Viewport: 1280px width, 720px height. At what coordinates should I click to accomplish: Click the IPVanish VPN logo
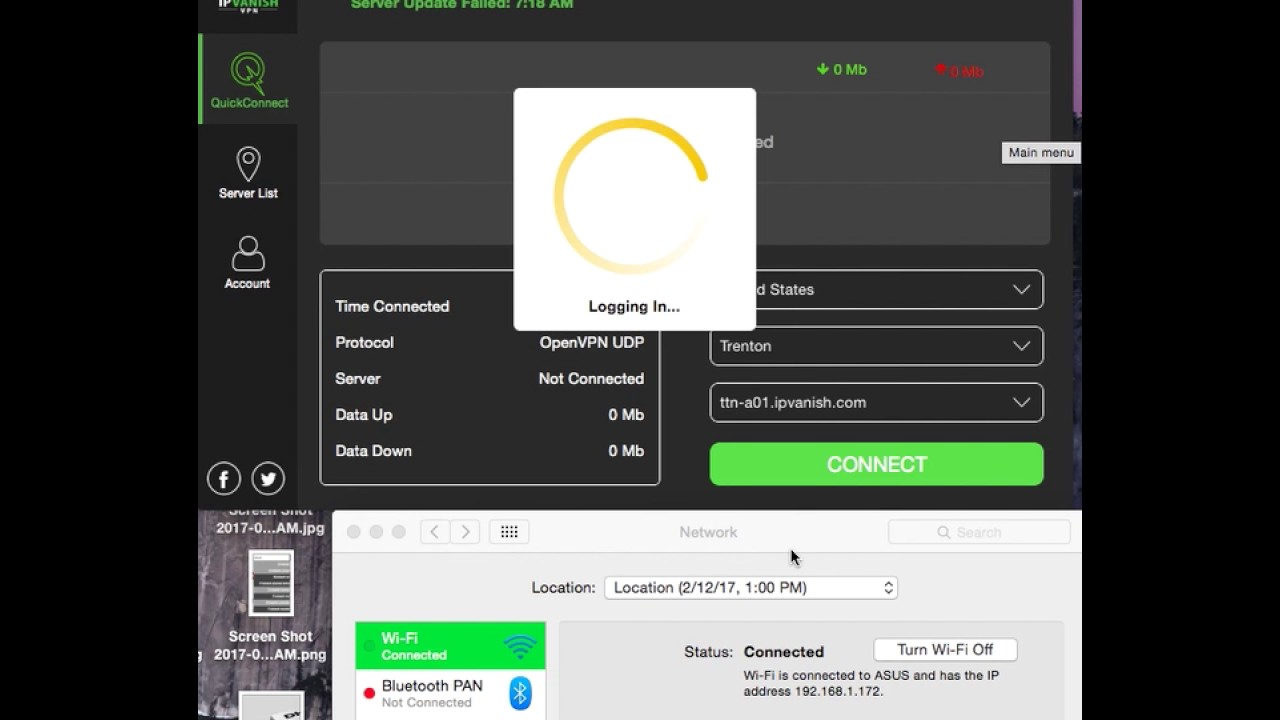248,6
